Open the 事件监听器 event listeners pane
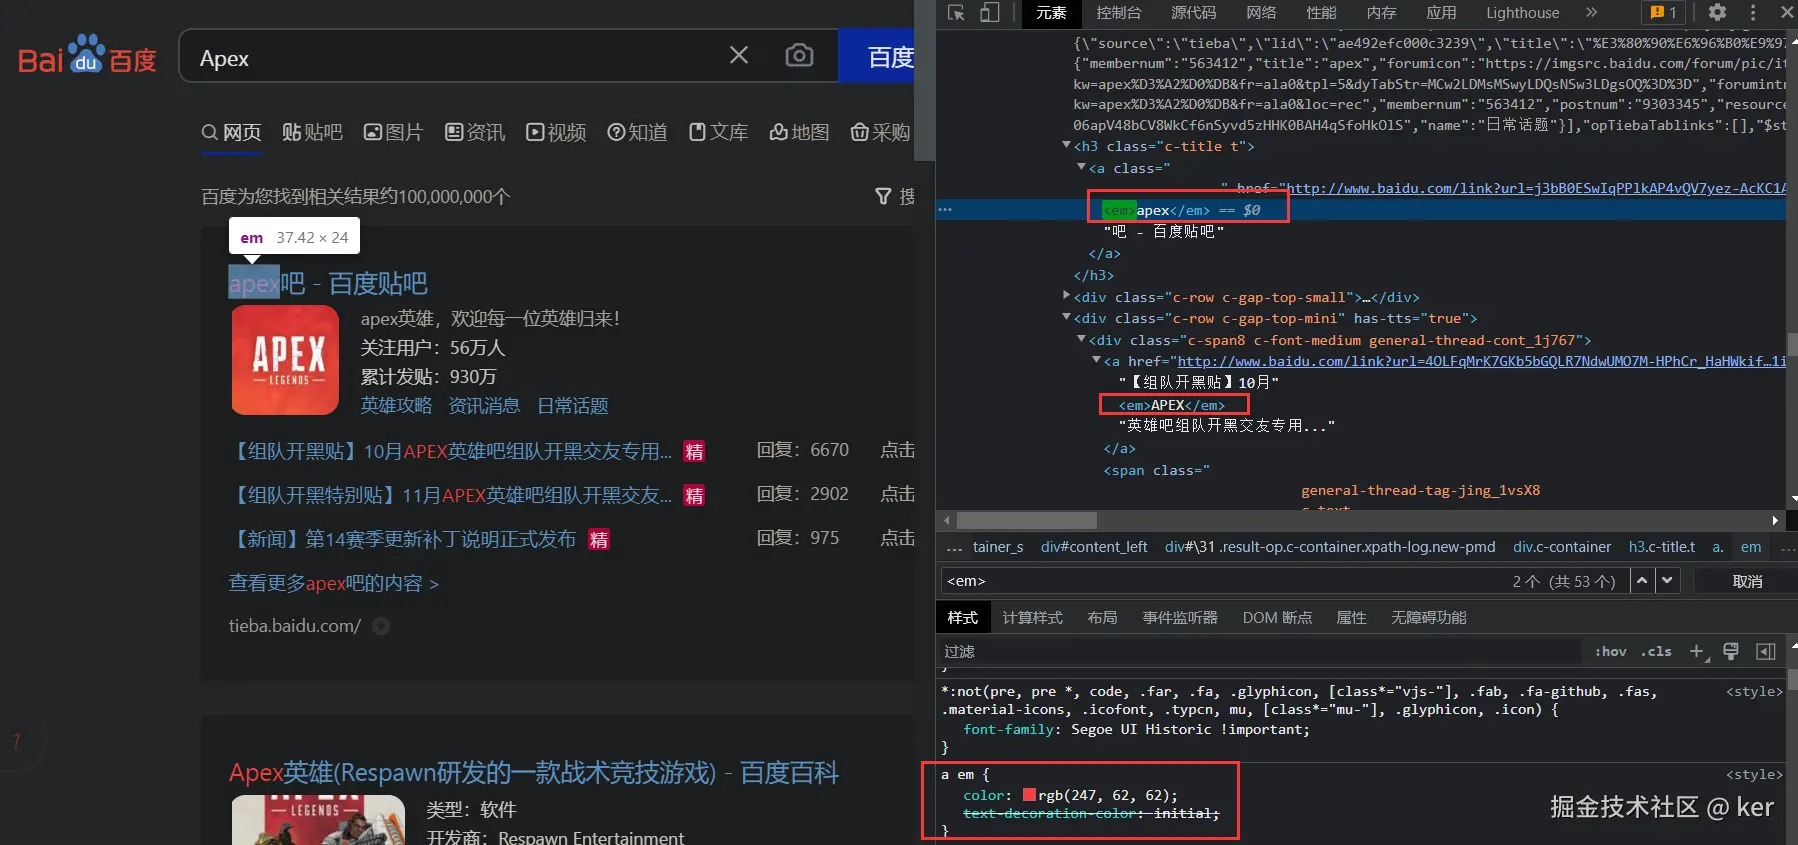The width and height of the screenshot is (1798, 845). (x=1180, y=618)
